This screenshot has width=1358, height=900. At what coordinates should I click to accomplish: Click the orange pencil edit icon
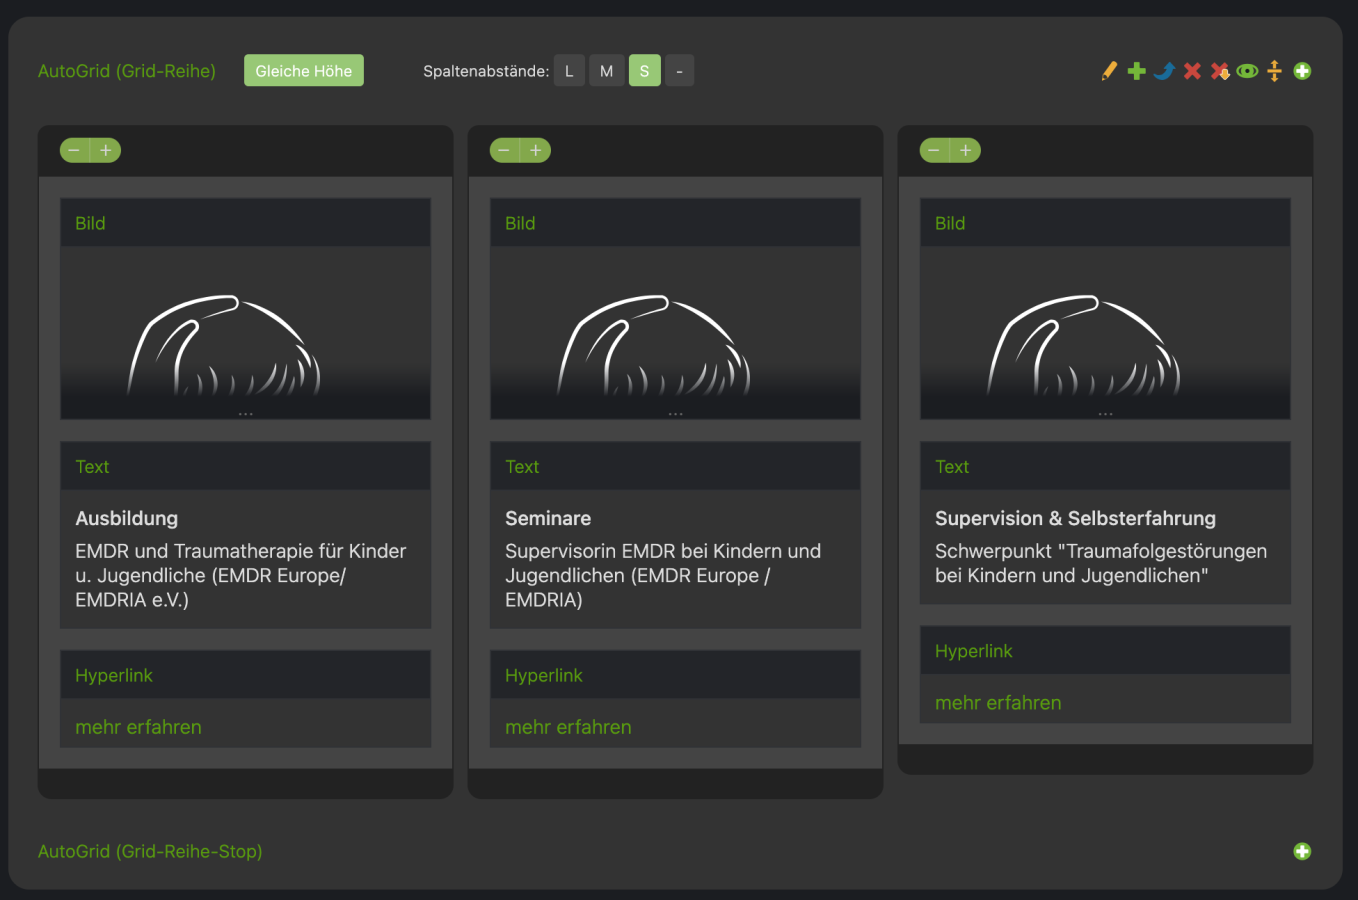tap(1109, 71)
